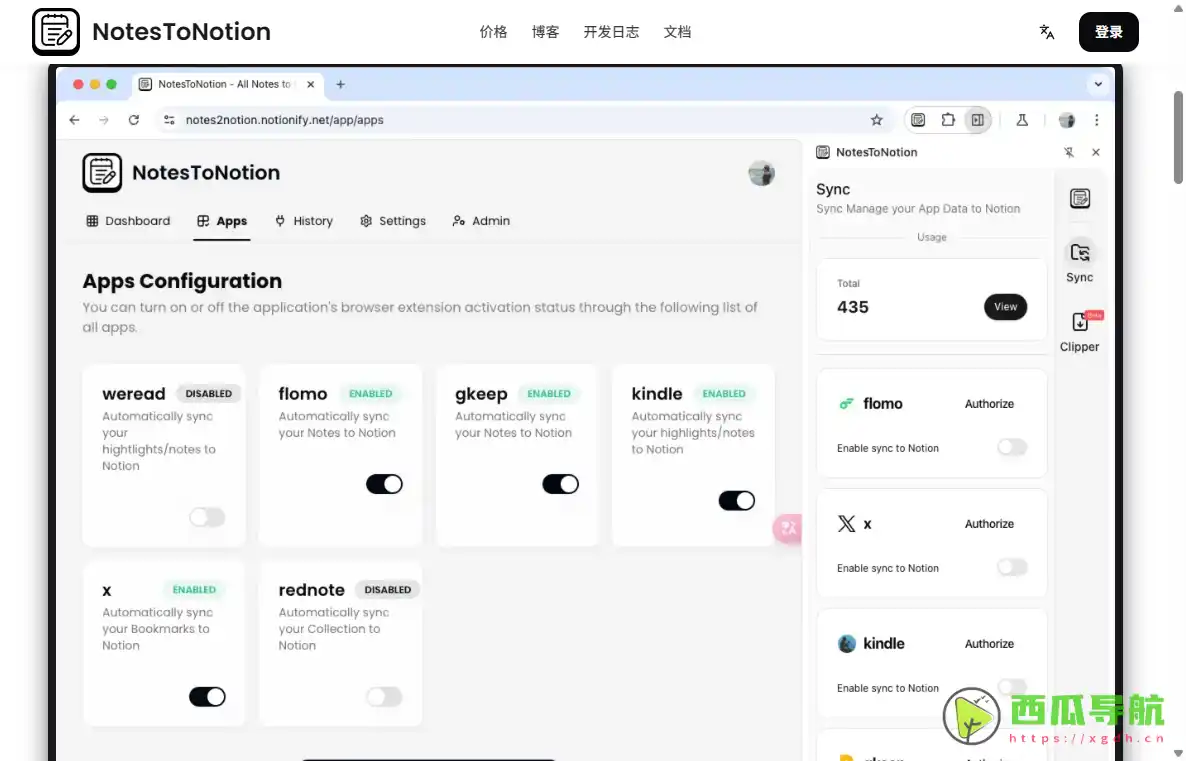This screenshot has width=1186, height=761.
Task: Click the Chrome labs flask icon
Action: click(1022, 120)
